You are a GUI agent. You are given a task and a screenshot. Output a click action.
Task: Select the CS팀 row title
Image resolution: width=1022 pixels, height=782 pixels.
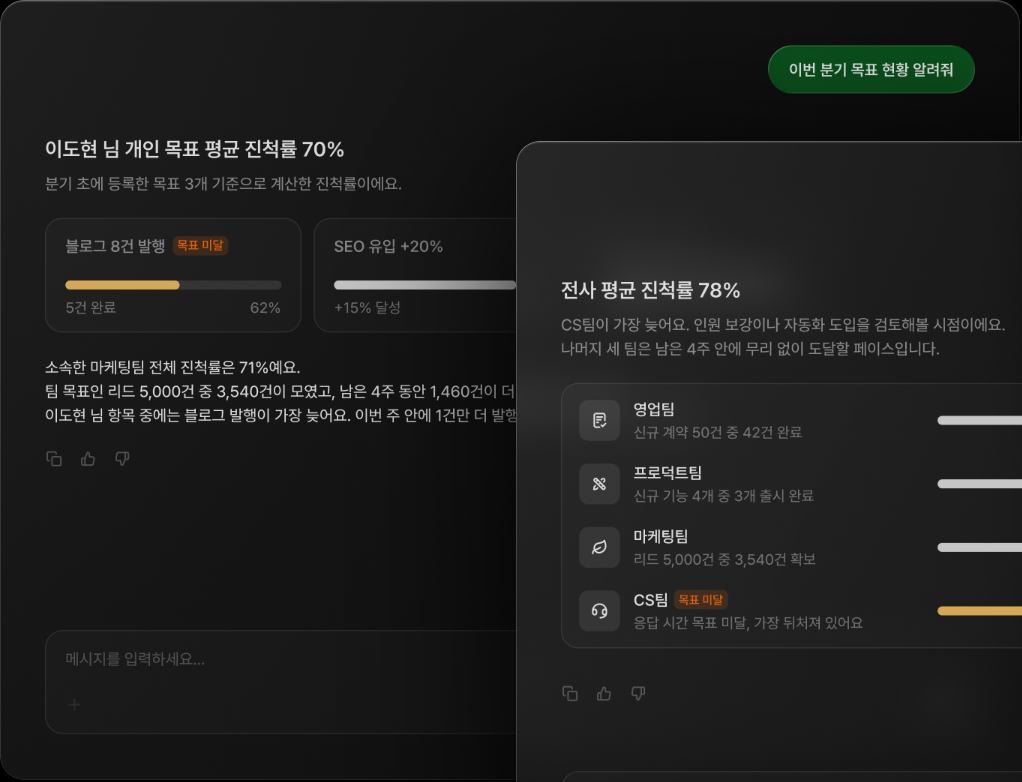point(650,600)
